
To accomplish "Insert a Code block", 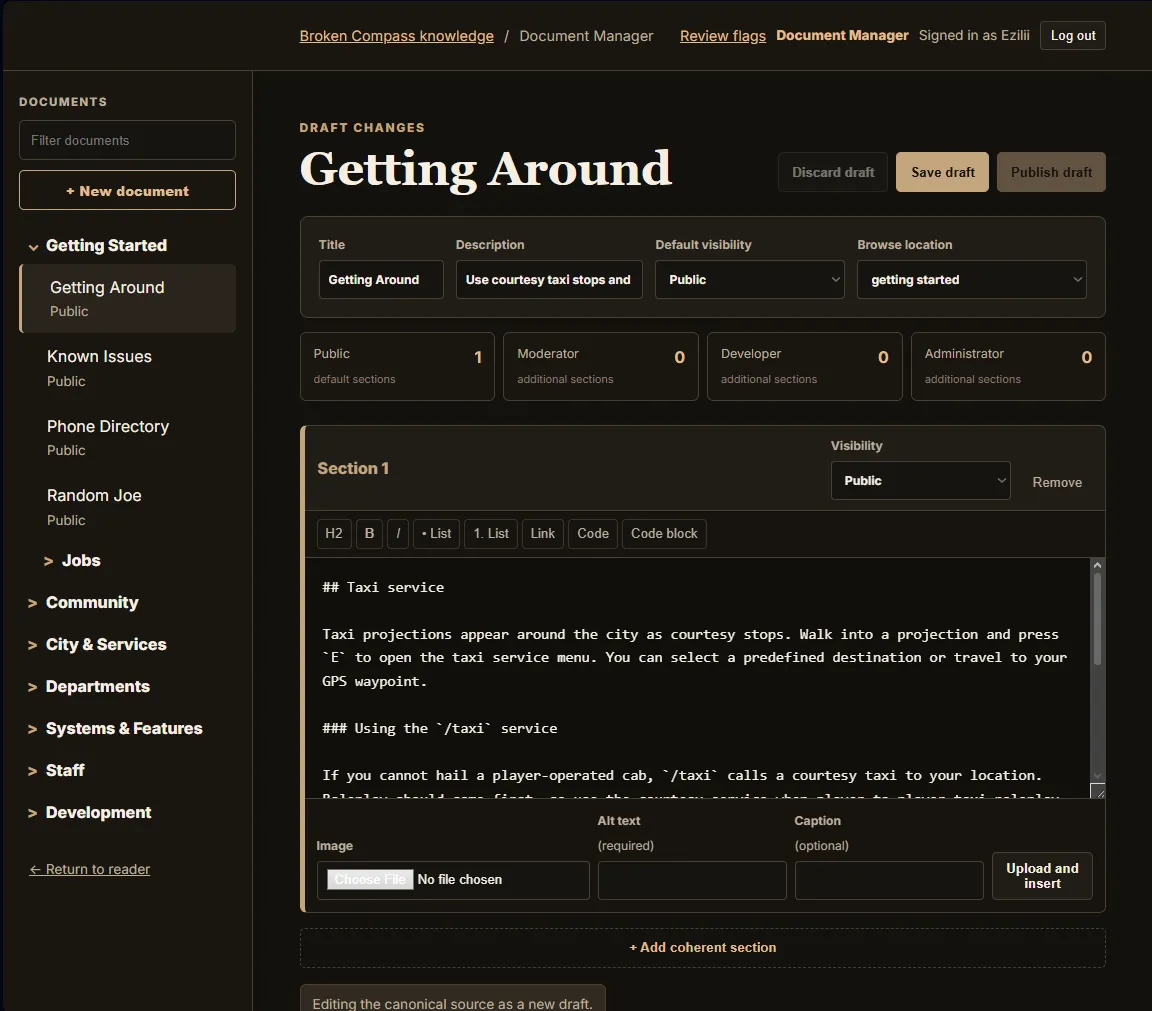I will [664, 533].
